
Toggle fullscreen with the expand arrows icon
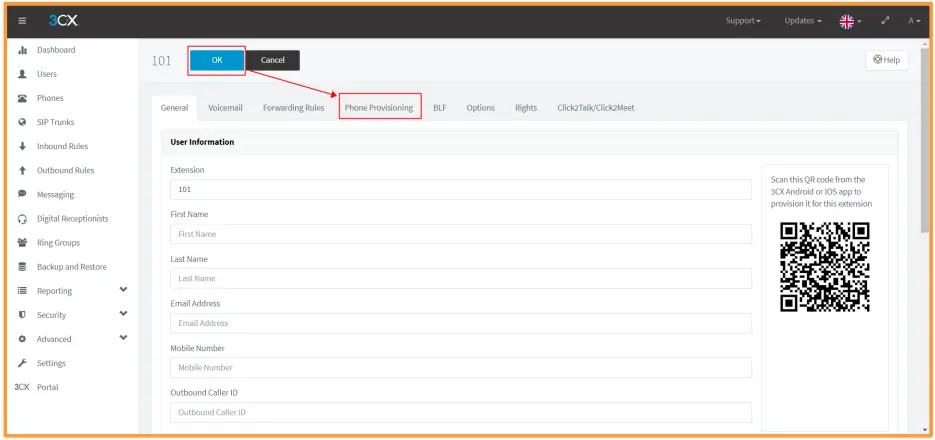[885, 21]
